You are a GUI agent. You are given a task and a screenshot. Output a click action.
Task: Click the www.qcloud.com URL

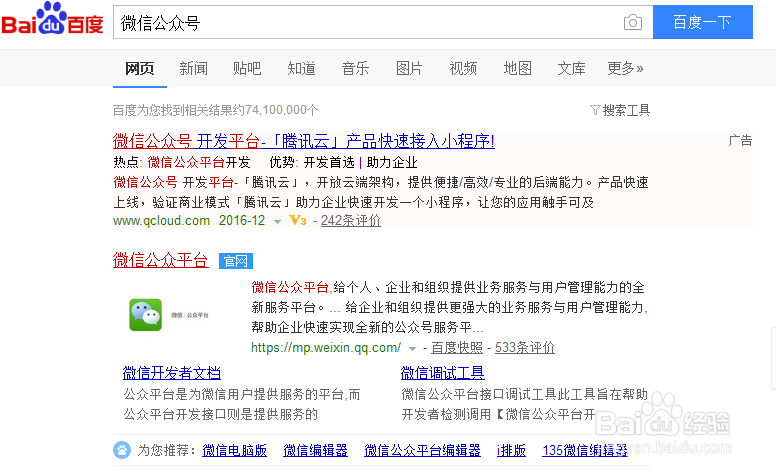161,220
